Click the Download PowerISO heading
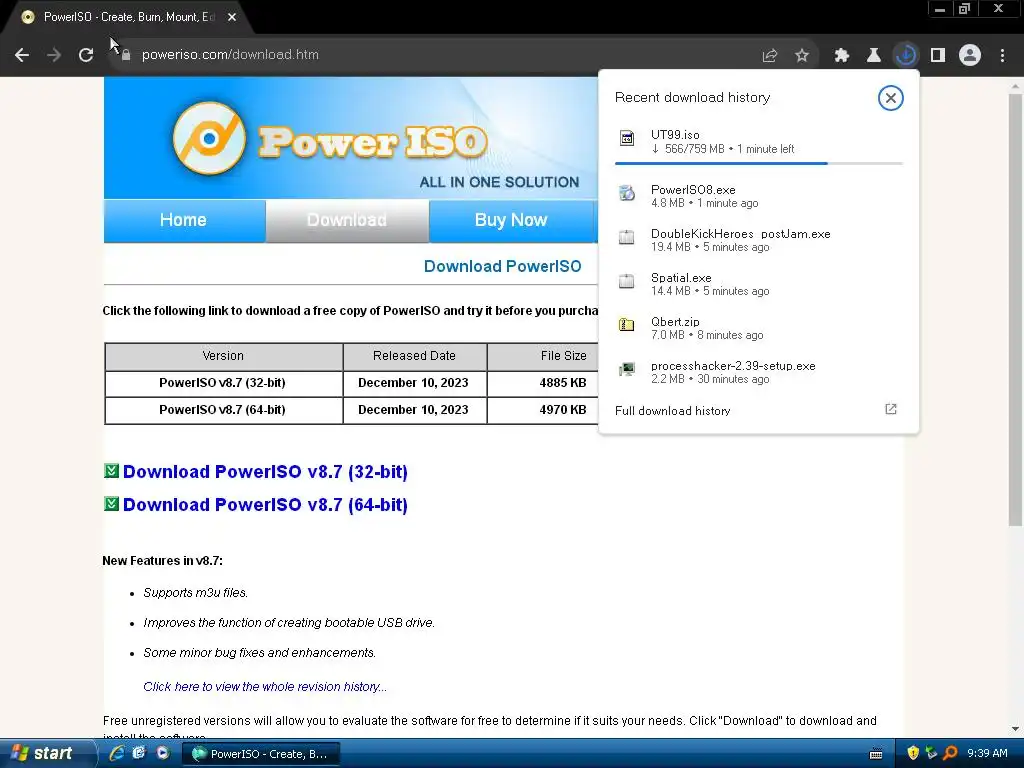 coord(502,266)
